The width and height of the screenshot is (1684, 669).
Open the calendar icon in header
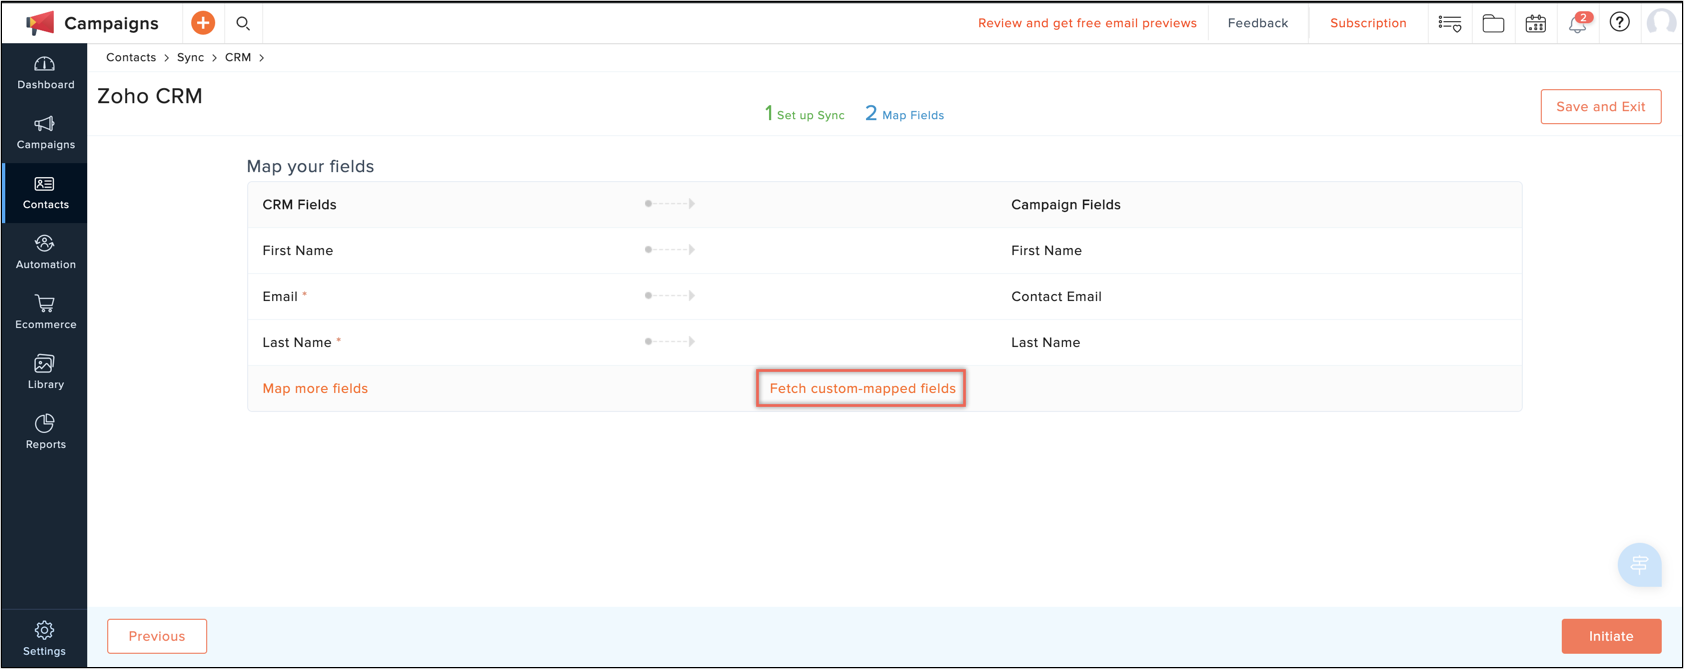click(1536, 23)
